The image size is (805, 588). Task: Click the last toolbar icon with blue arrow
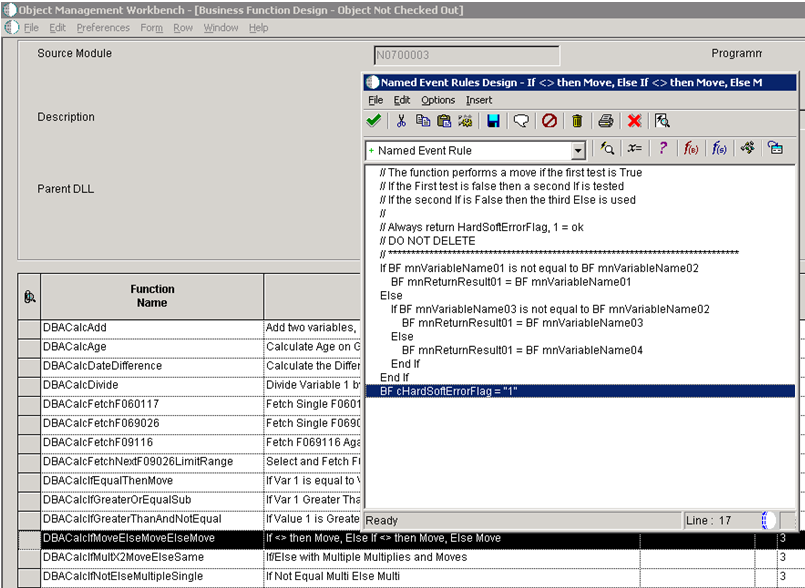click(775, 148)
